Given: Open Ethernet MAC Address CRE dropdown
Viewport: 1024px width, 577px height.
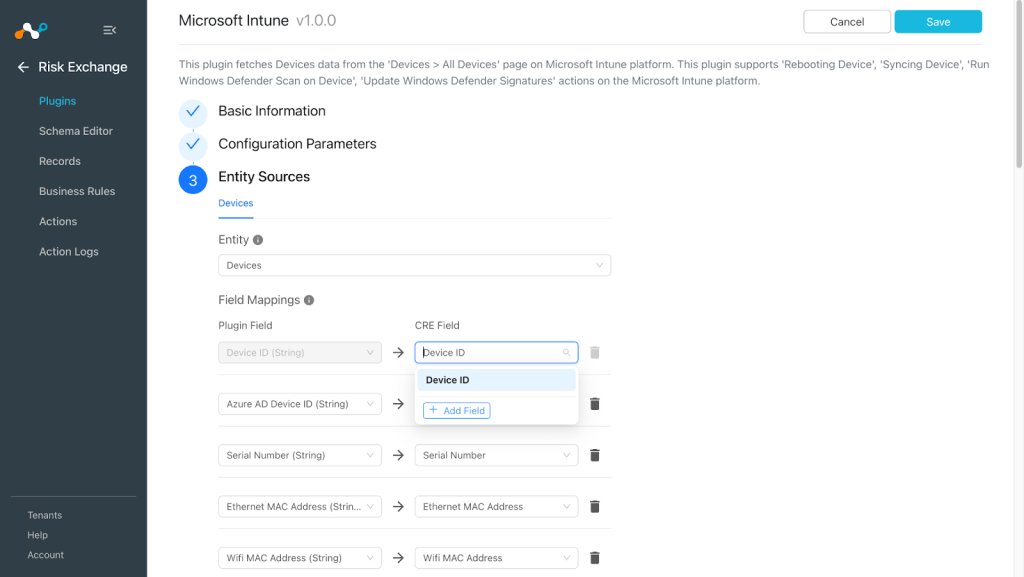Looking at the screenshot, I should click(496, 507).
